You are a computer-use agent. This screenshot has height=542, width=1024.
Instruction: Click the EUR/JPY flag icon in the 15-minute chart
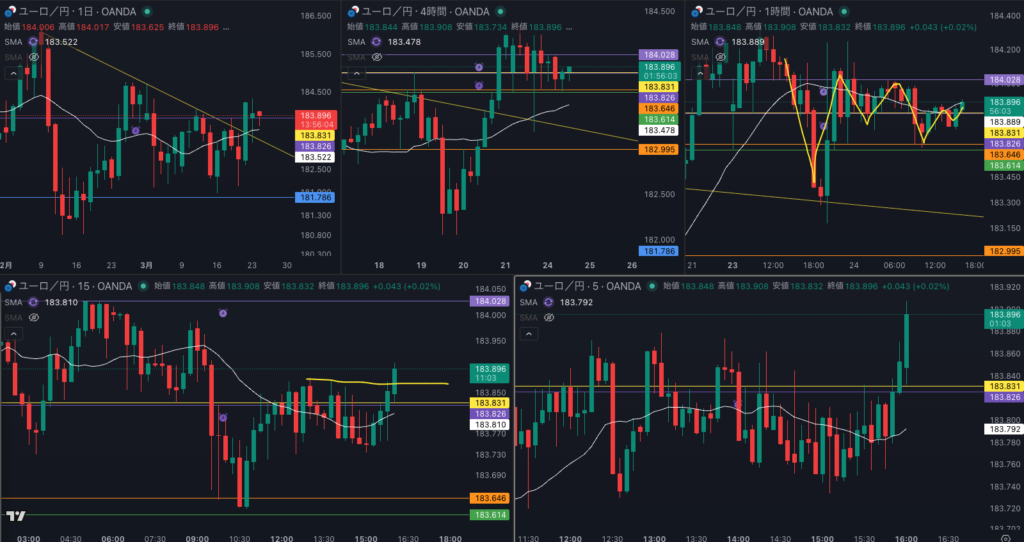click(x=10, y=286)
